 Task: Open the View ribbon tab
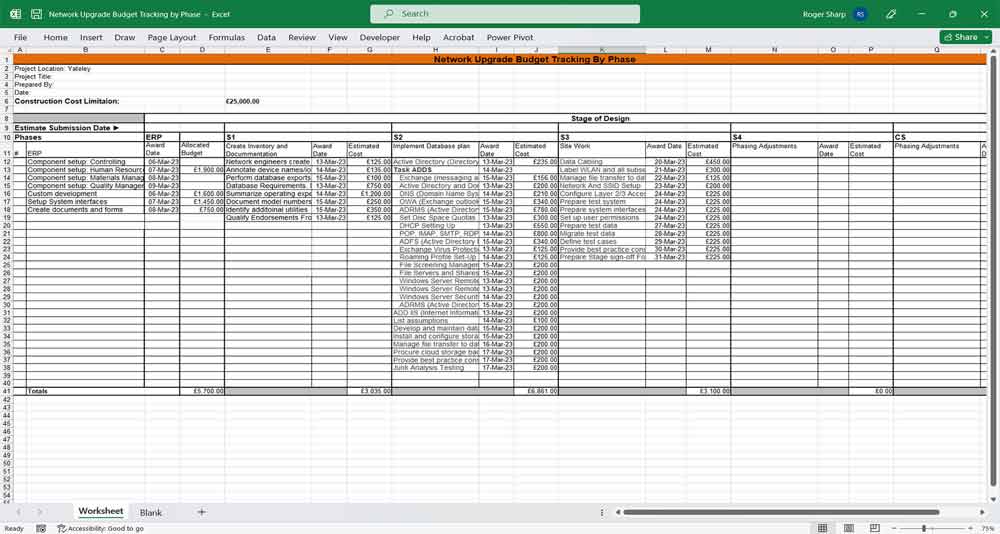click(338, 38)
